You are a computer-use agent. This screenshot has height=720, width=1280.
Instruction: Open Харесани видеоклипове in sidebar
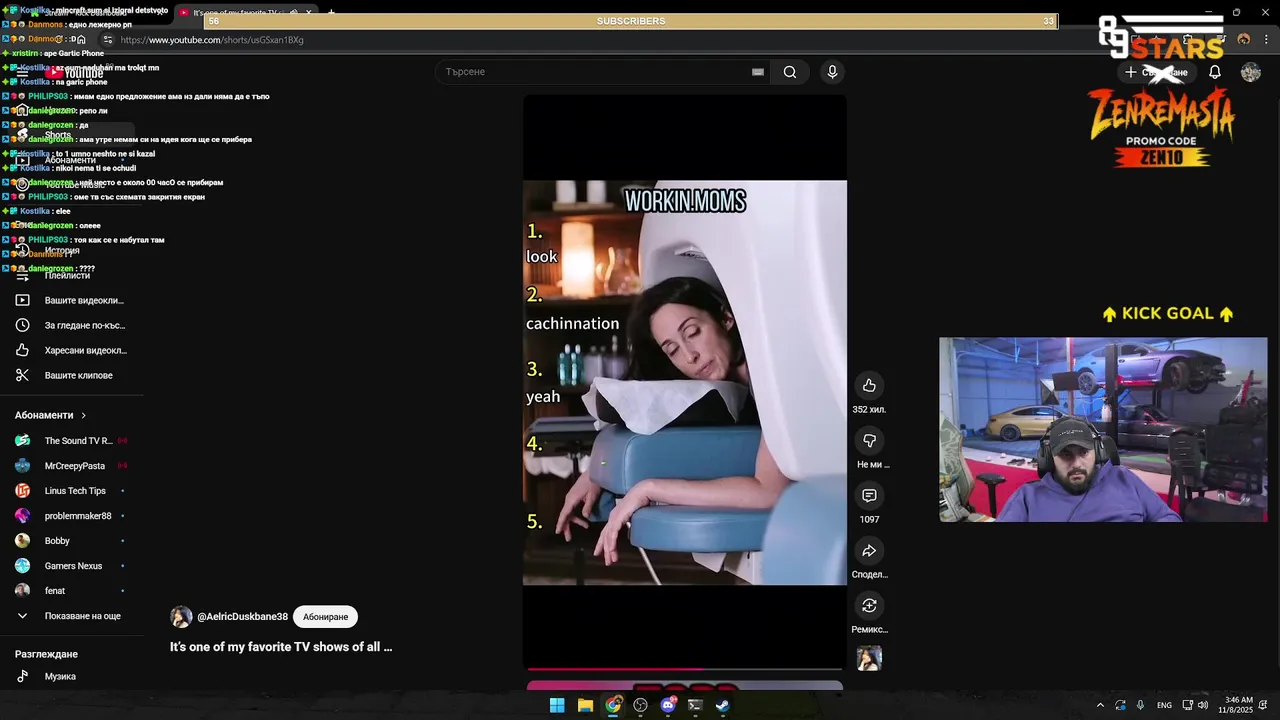72,350
